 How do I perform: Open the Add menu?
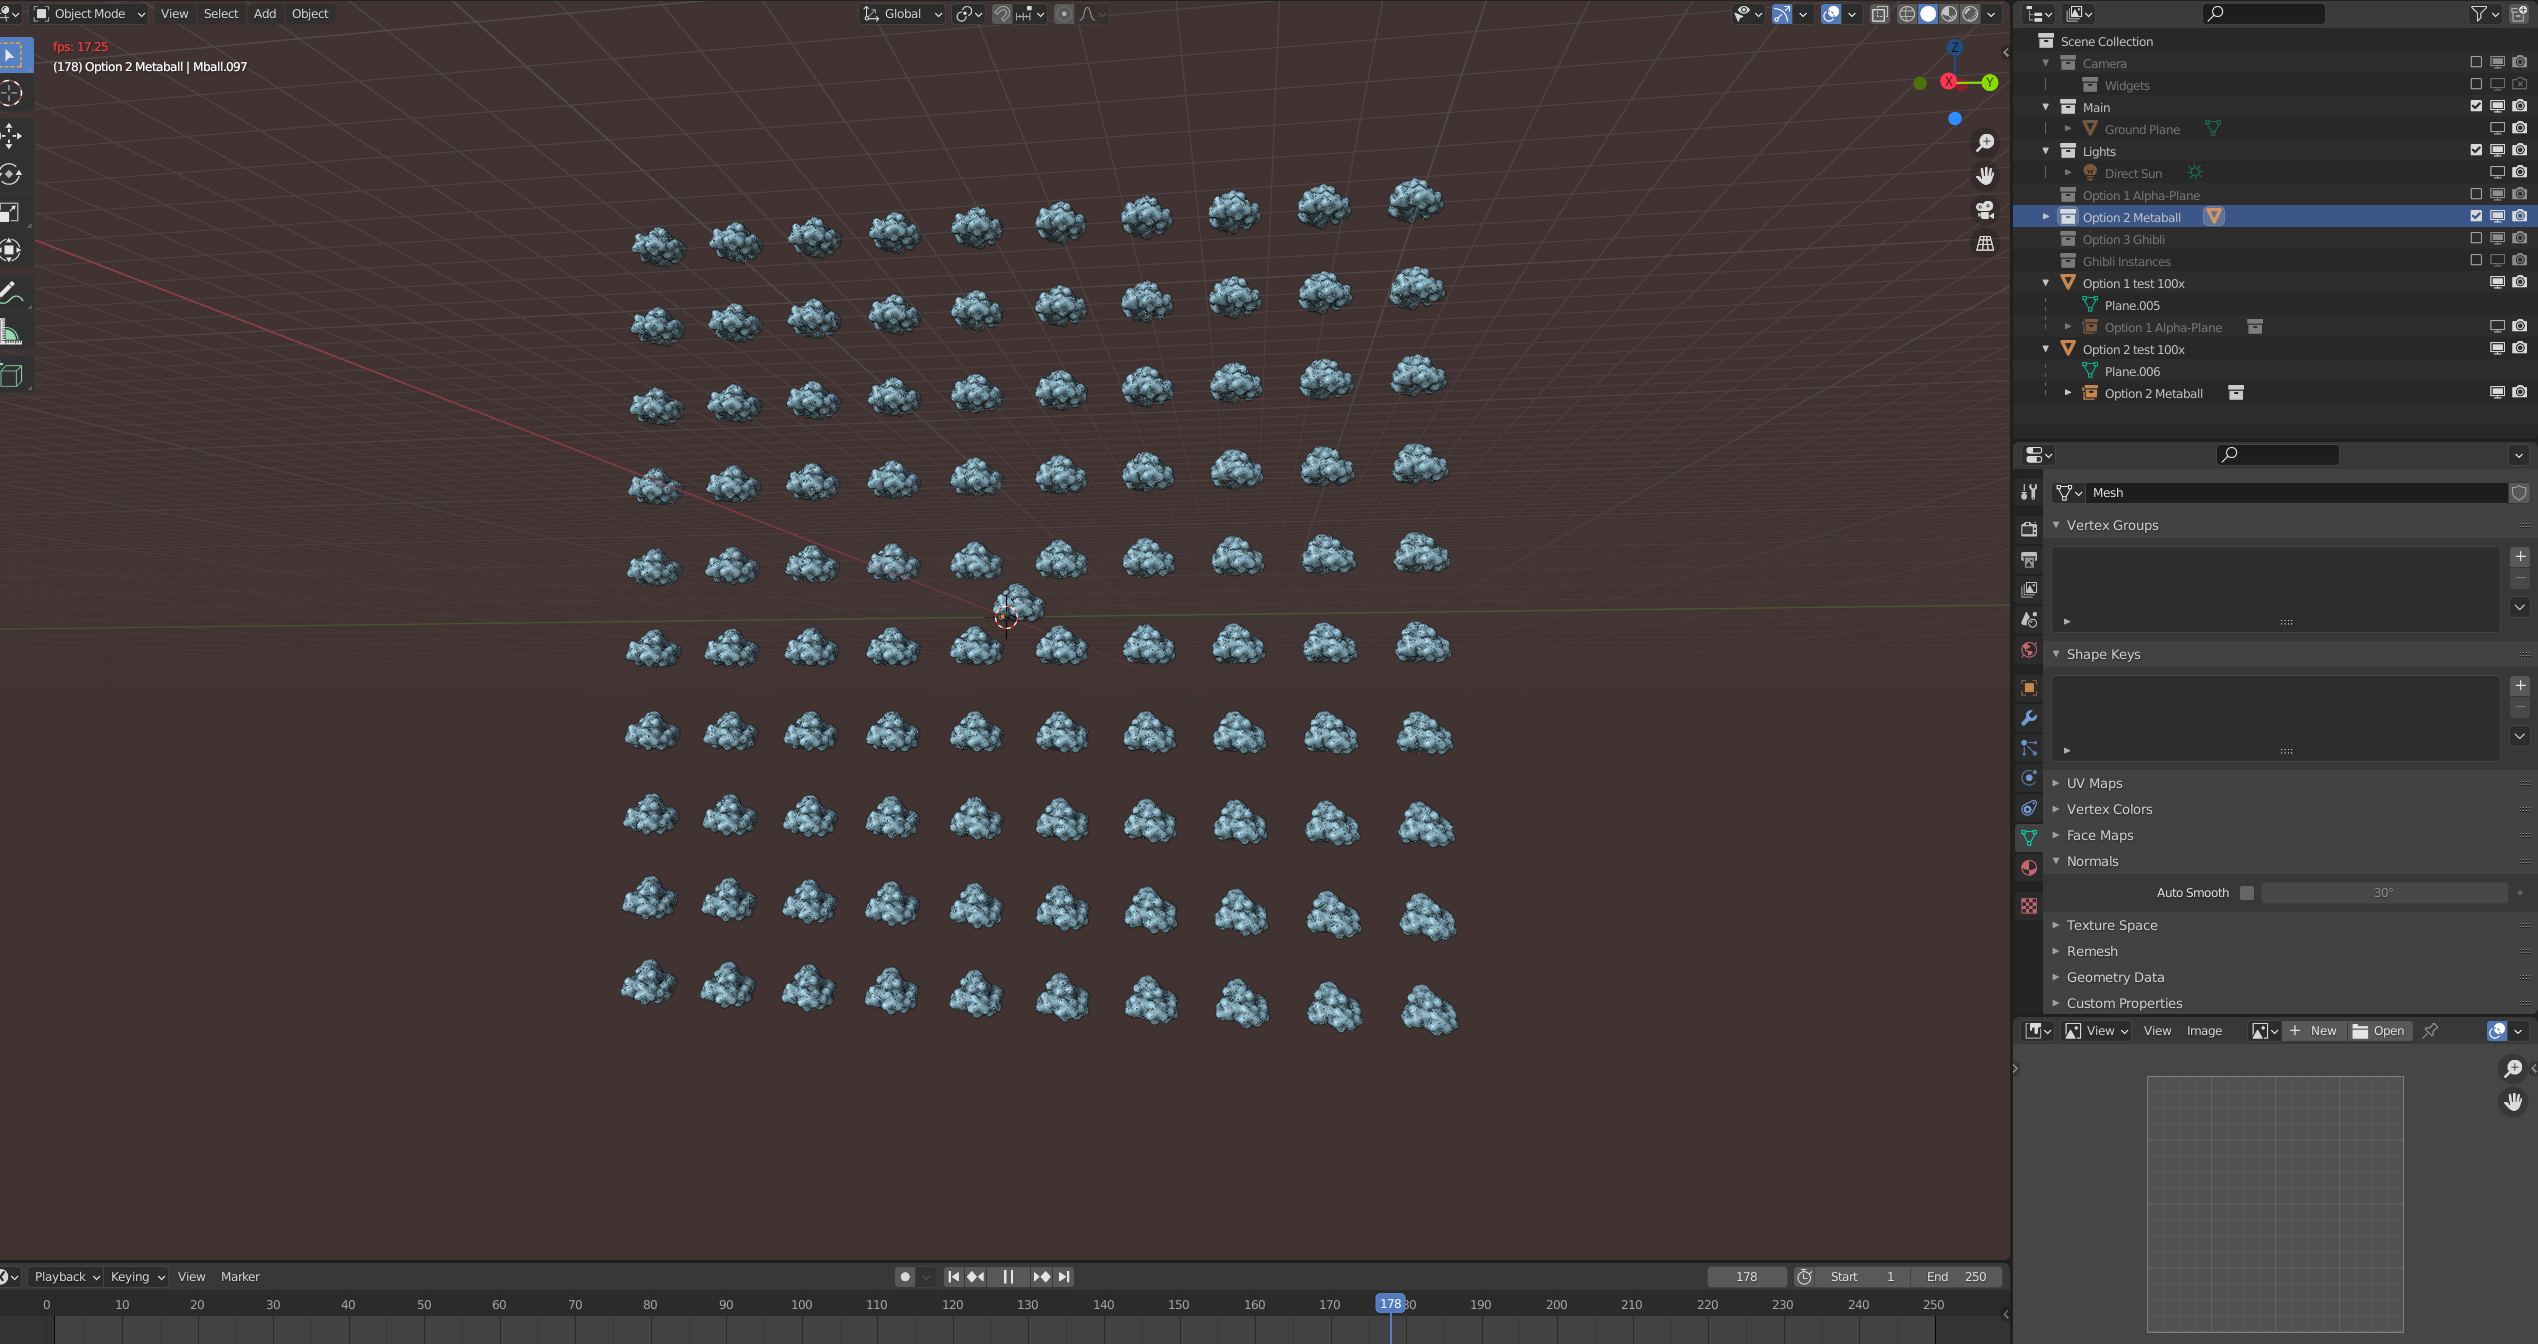tap(264, 14)
